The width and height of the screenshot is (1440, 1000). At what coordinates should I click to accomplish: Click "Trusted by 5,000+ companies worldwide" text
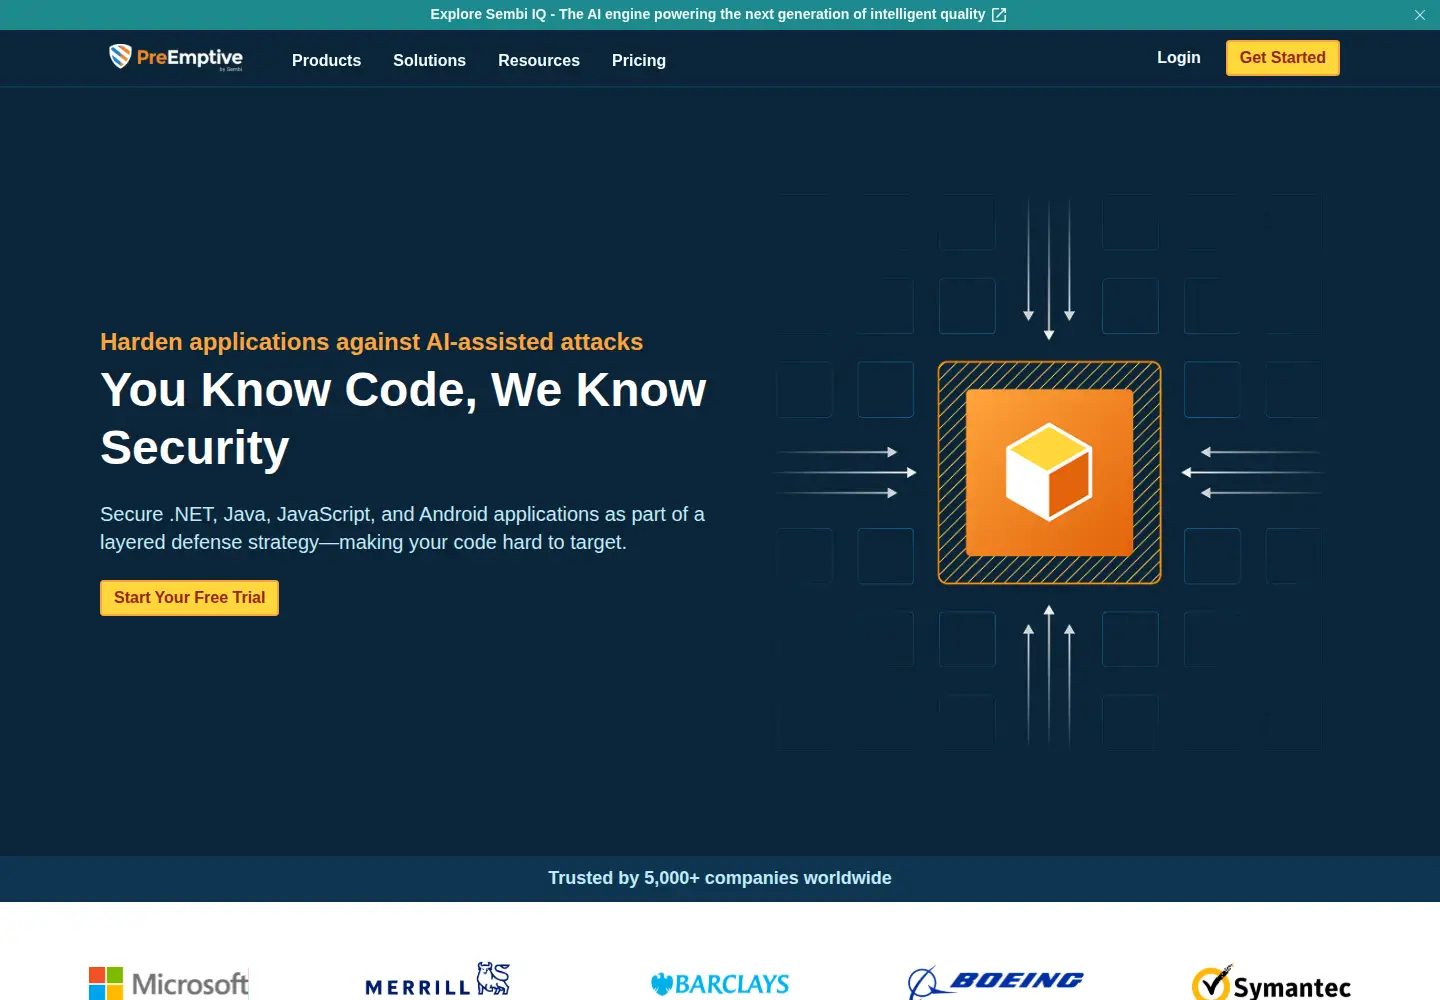click(x=720, y=878)
